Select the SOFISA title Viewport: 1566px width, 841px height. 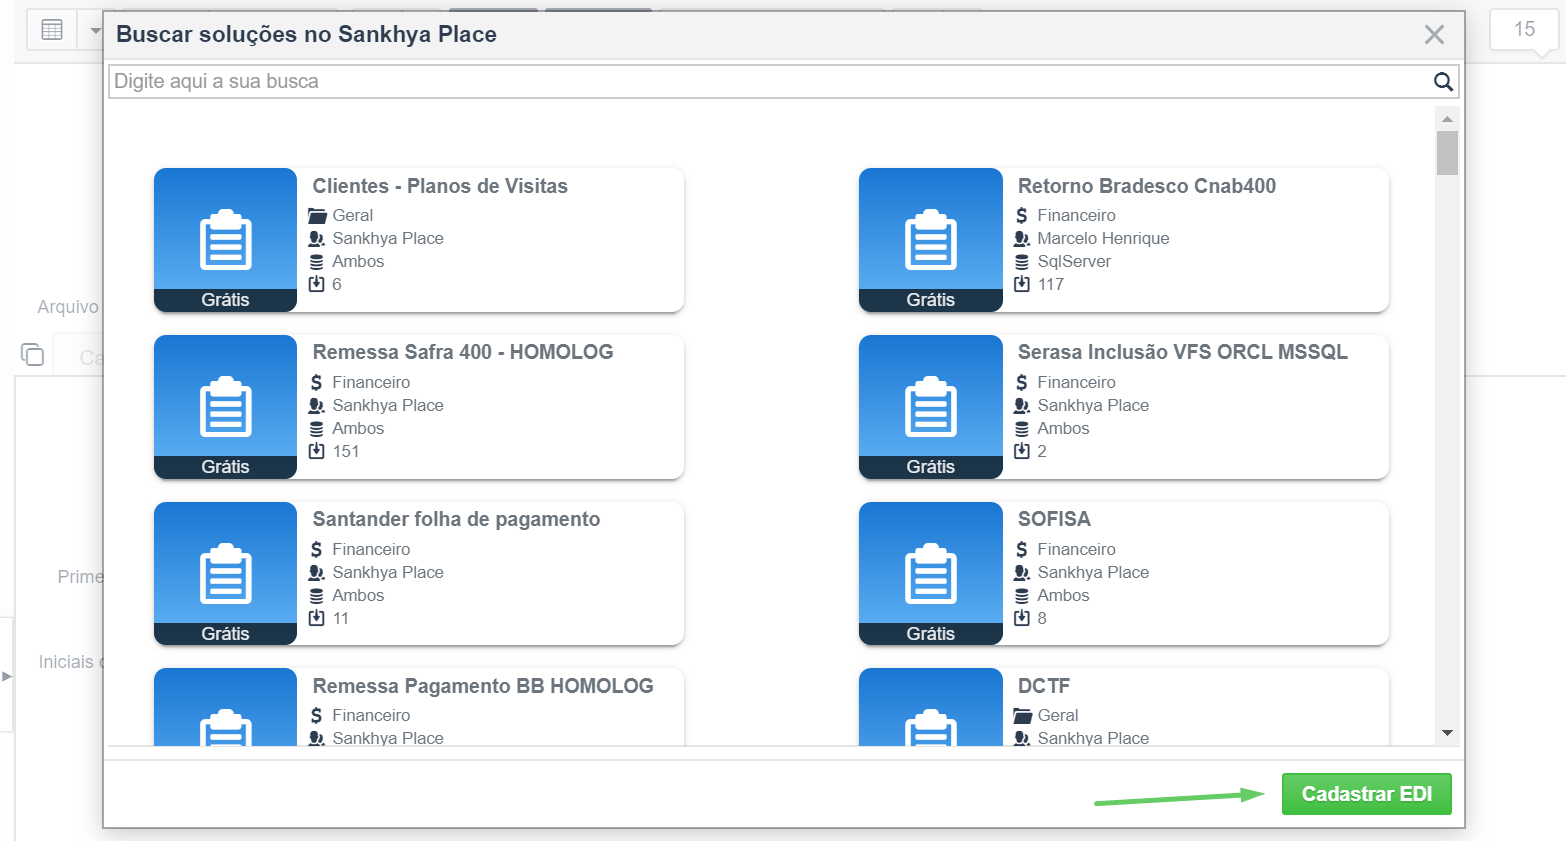click(x=1054, y=519)
